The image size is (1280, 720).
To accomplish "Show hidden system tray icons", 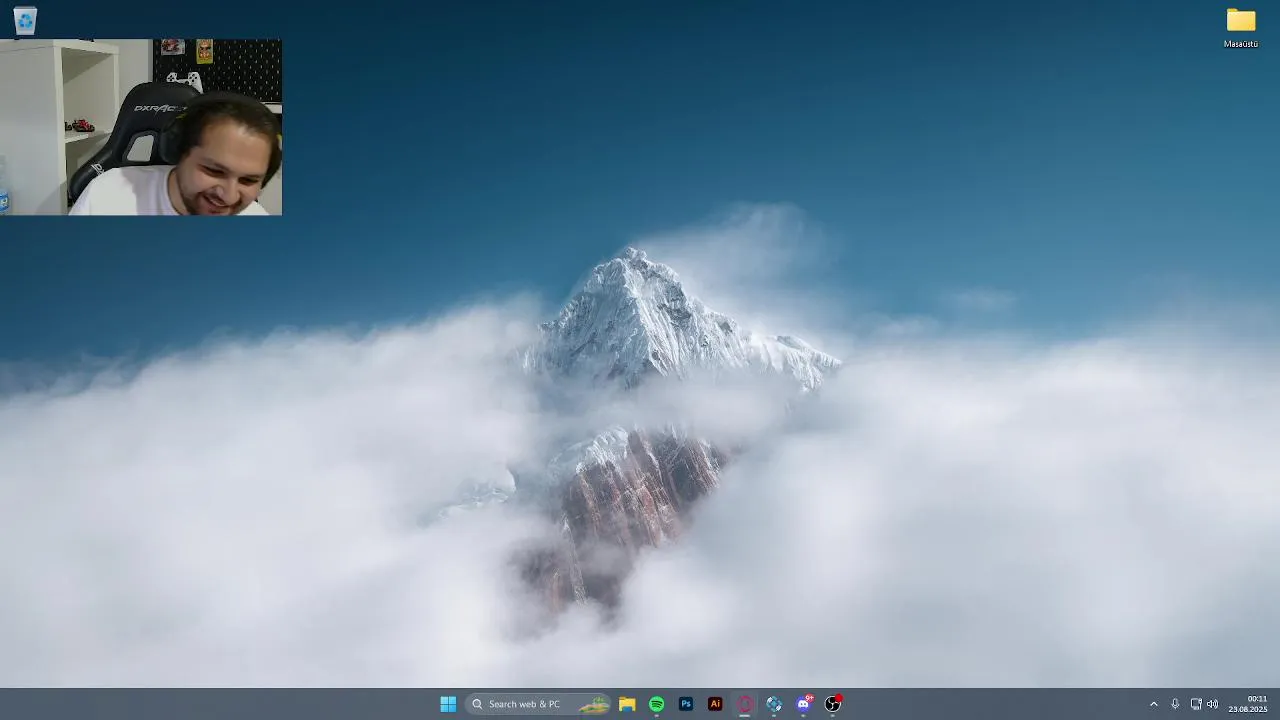I will tap(1153, 704).
